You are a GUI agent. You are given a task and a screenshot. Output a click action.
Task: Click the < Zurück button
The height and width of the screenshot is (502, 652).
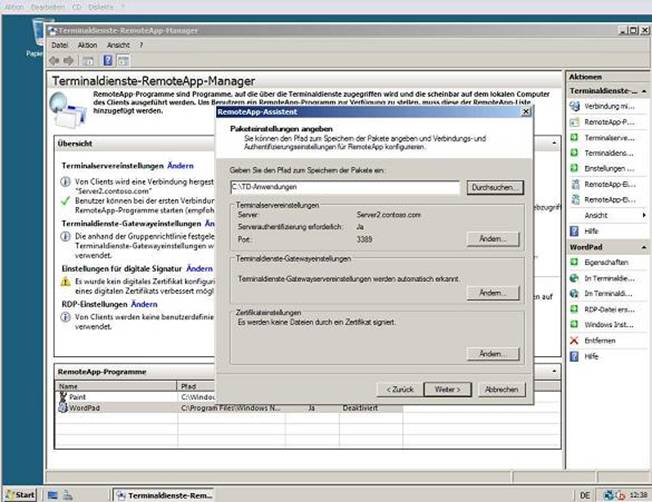tap(400, 390)
